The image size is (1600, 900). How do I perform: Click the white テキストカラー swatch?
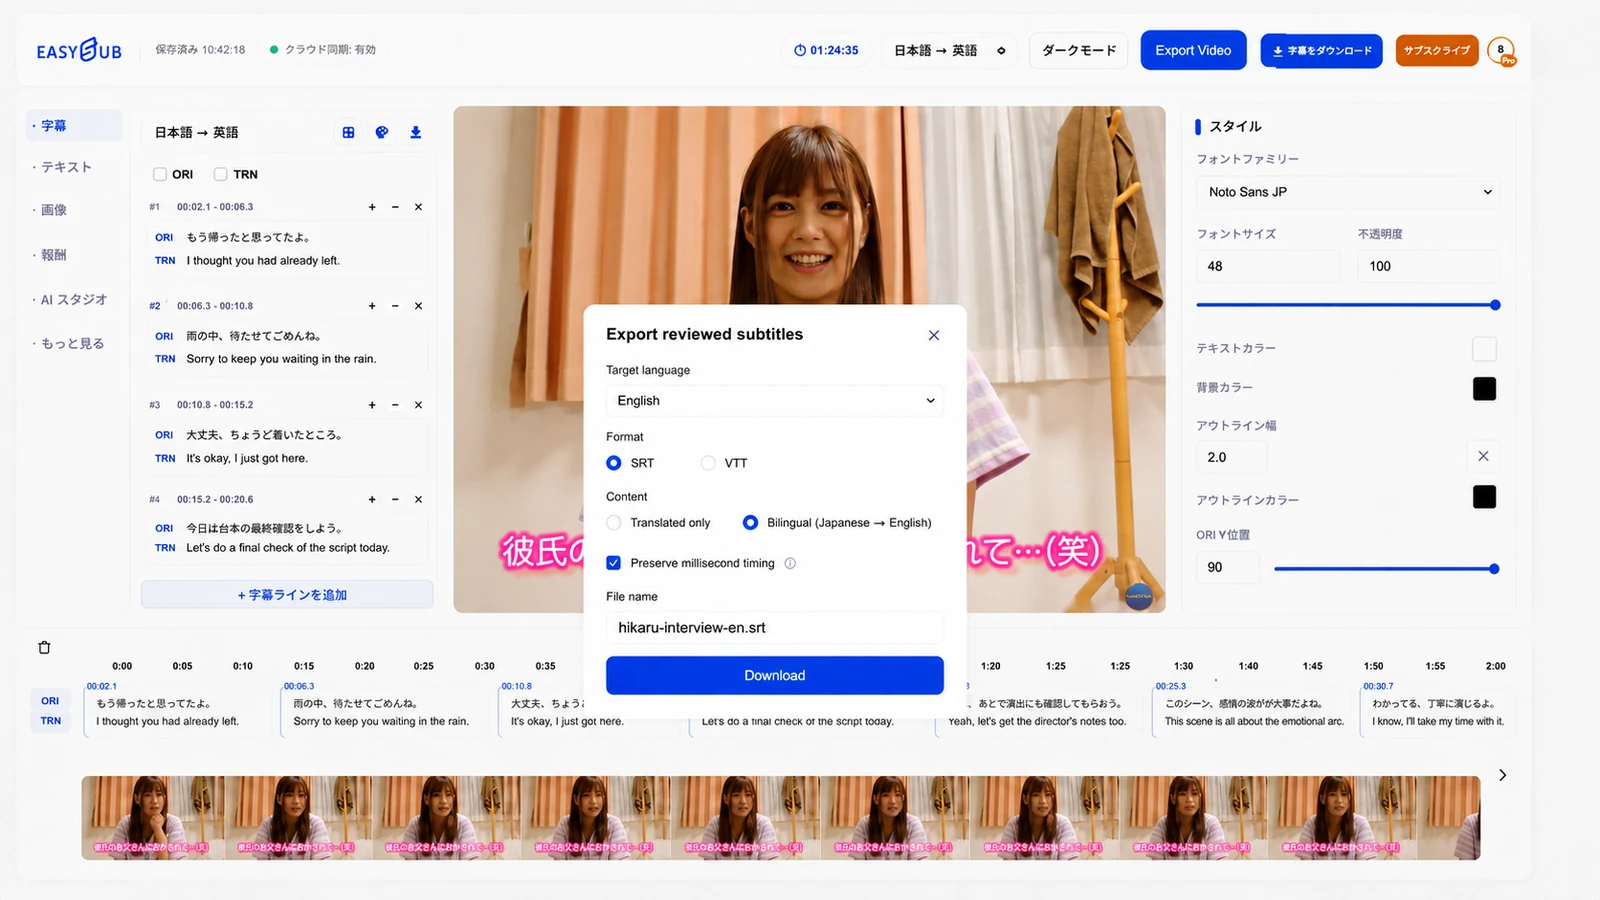pyautogui.click(x=1484, y=349)
